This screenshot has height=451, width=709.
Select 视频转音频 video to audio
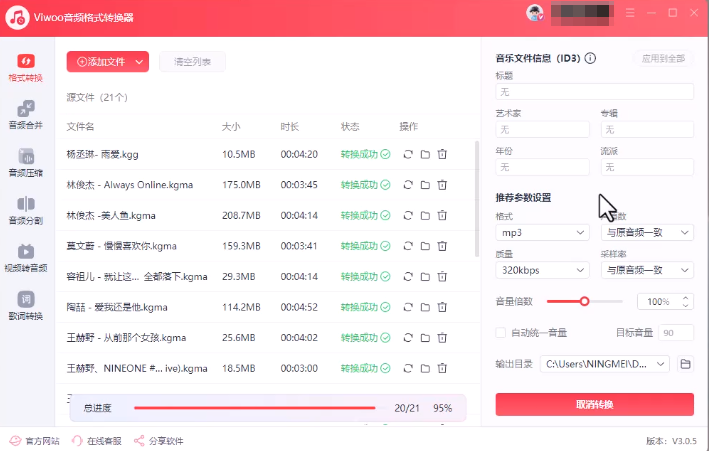point(26,258)
